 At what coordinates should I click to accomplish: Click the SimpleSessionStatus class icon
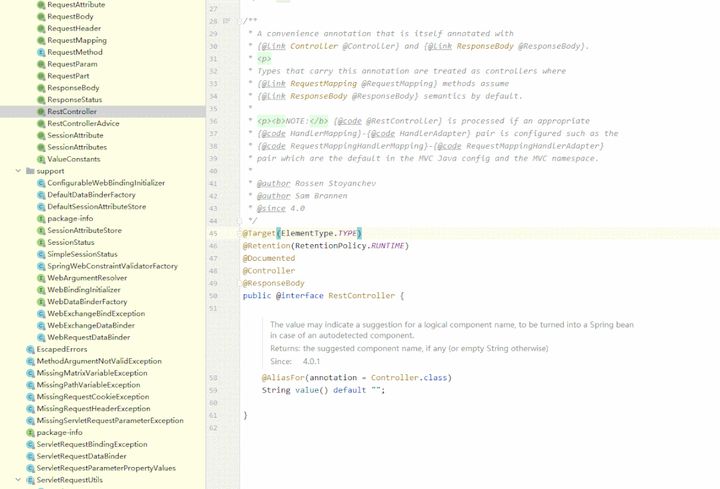click(41, 254)
